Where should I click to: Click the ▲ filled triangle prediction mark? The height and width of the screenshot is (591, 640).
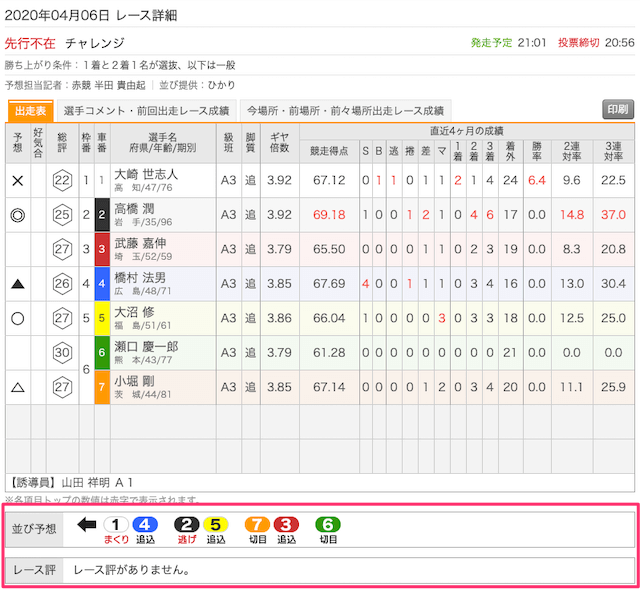tap(17, 284)
